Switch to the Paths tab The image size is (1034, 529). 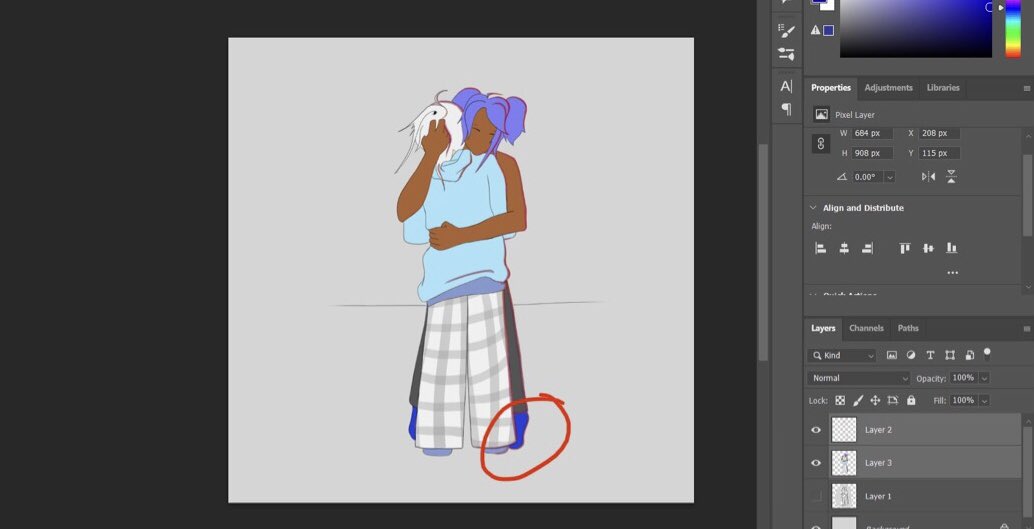(908, 328)
